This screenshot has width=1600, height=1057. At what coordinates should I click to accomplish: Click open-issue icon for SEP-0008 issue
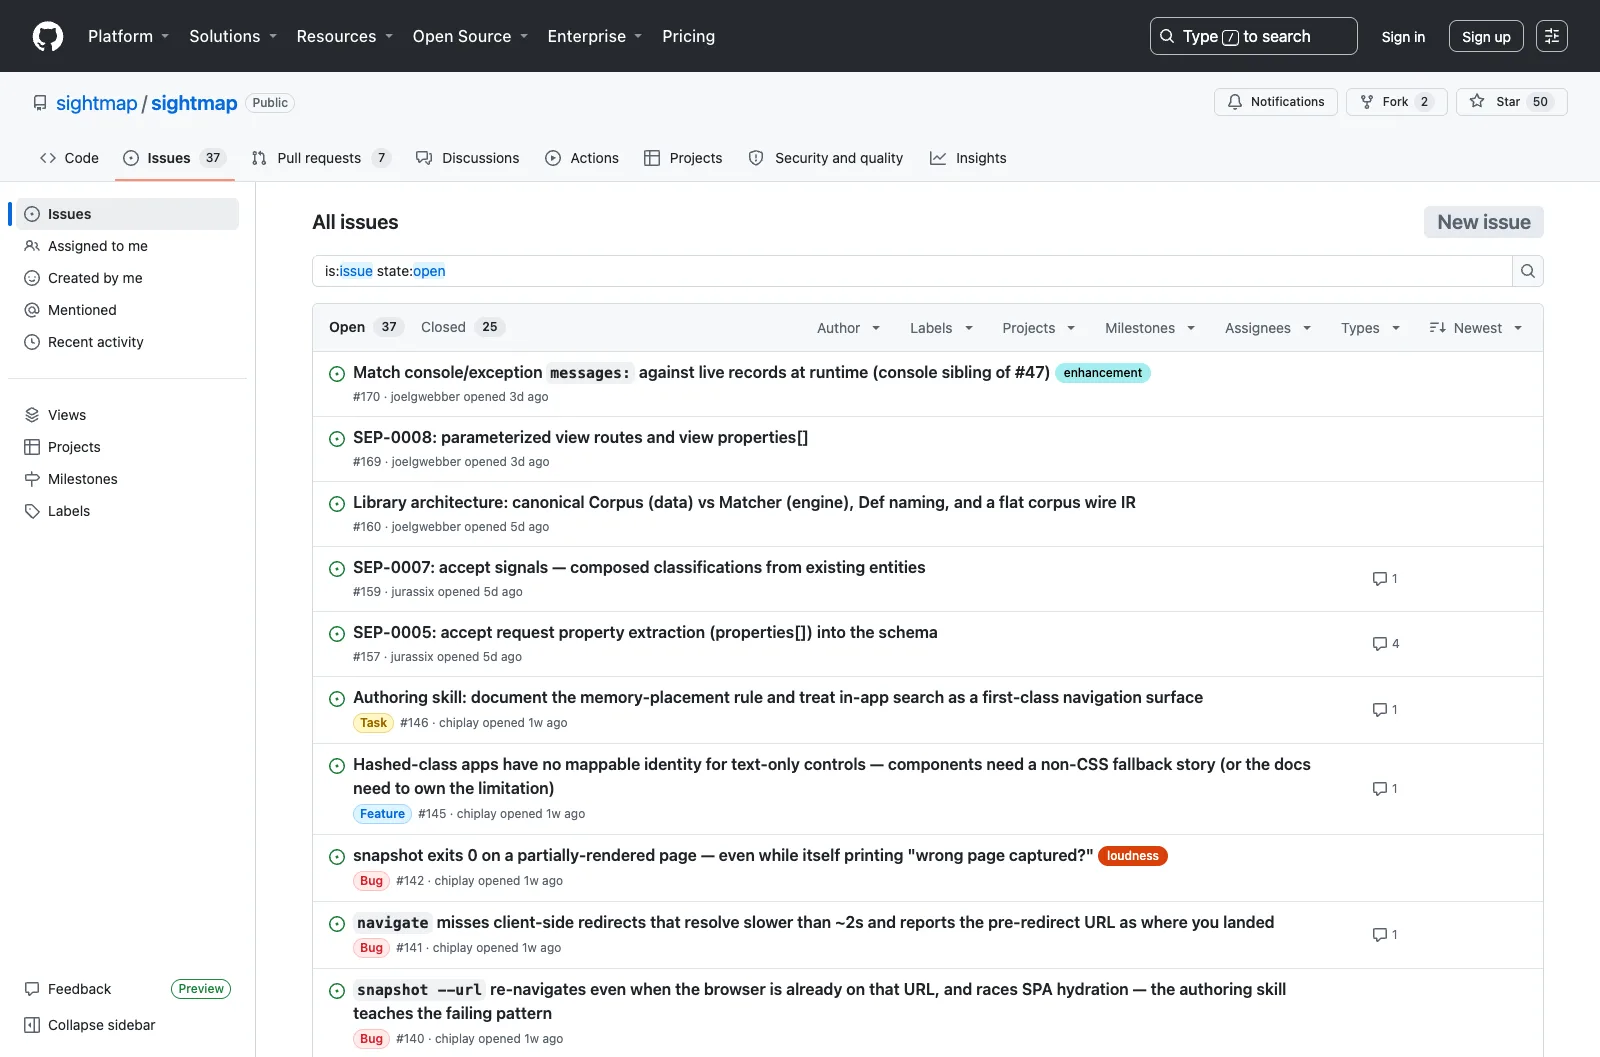pyautogui.click(x=337, y=439)
